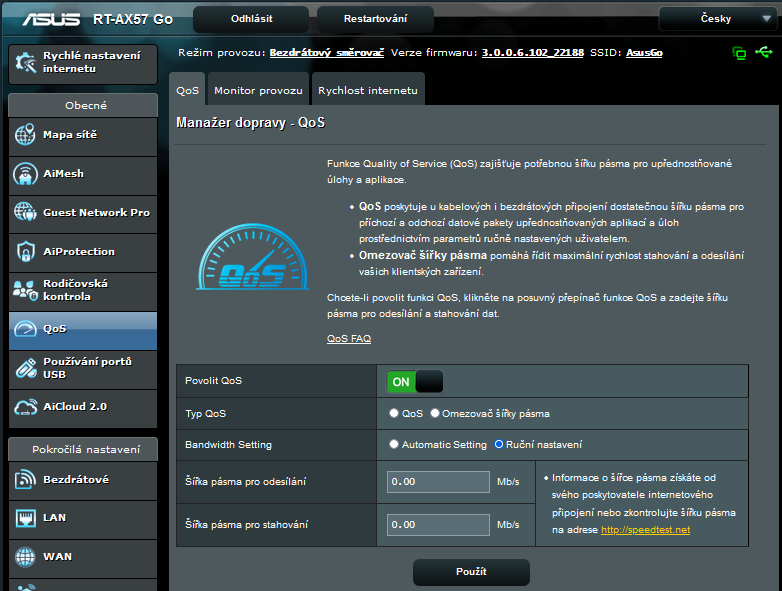782x591 pixels.
Task: Open Guest Network Pro icon
Action: pos(26,213)
